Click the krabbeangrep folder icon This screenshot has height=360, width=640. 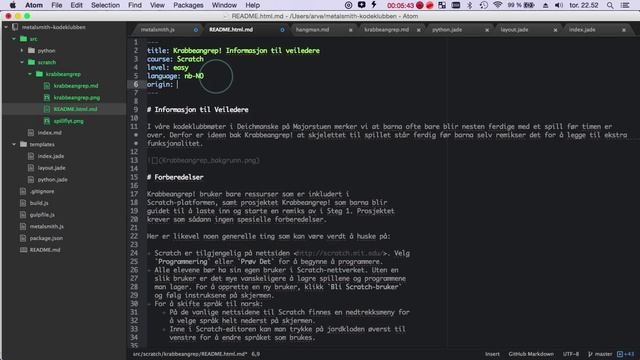tap(39, 74)
